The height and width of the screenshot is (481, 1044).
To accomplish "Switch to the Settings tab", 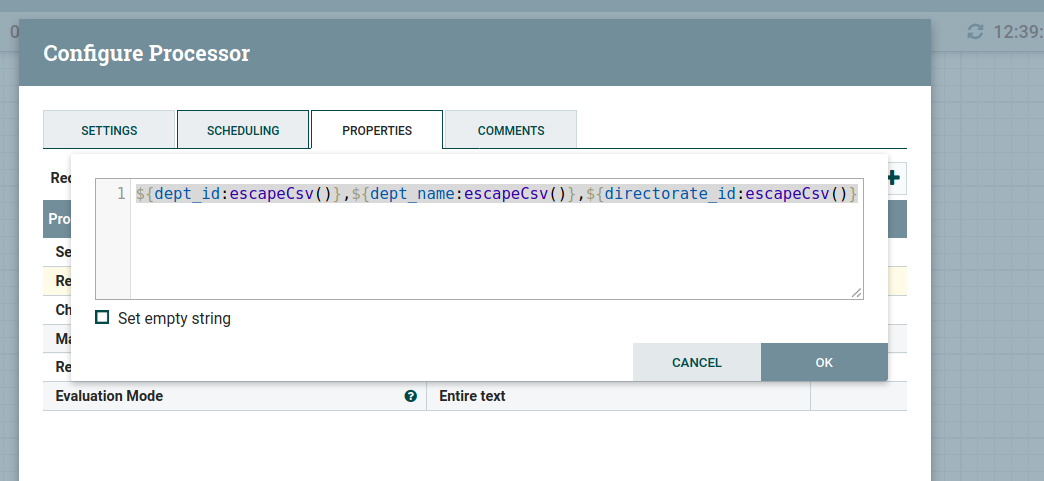I will tap(109, 130).
